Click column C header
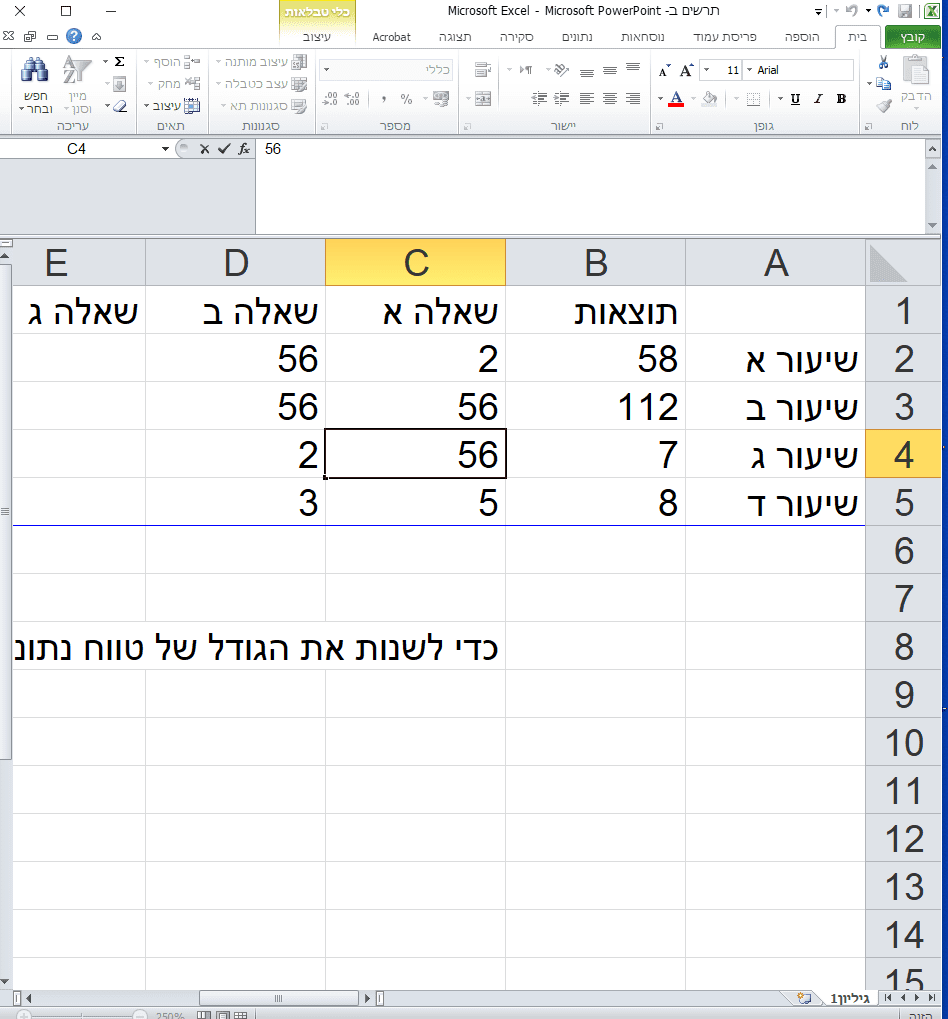Screen dimensions: 948x1019 tap(416, 263)
